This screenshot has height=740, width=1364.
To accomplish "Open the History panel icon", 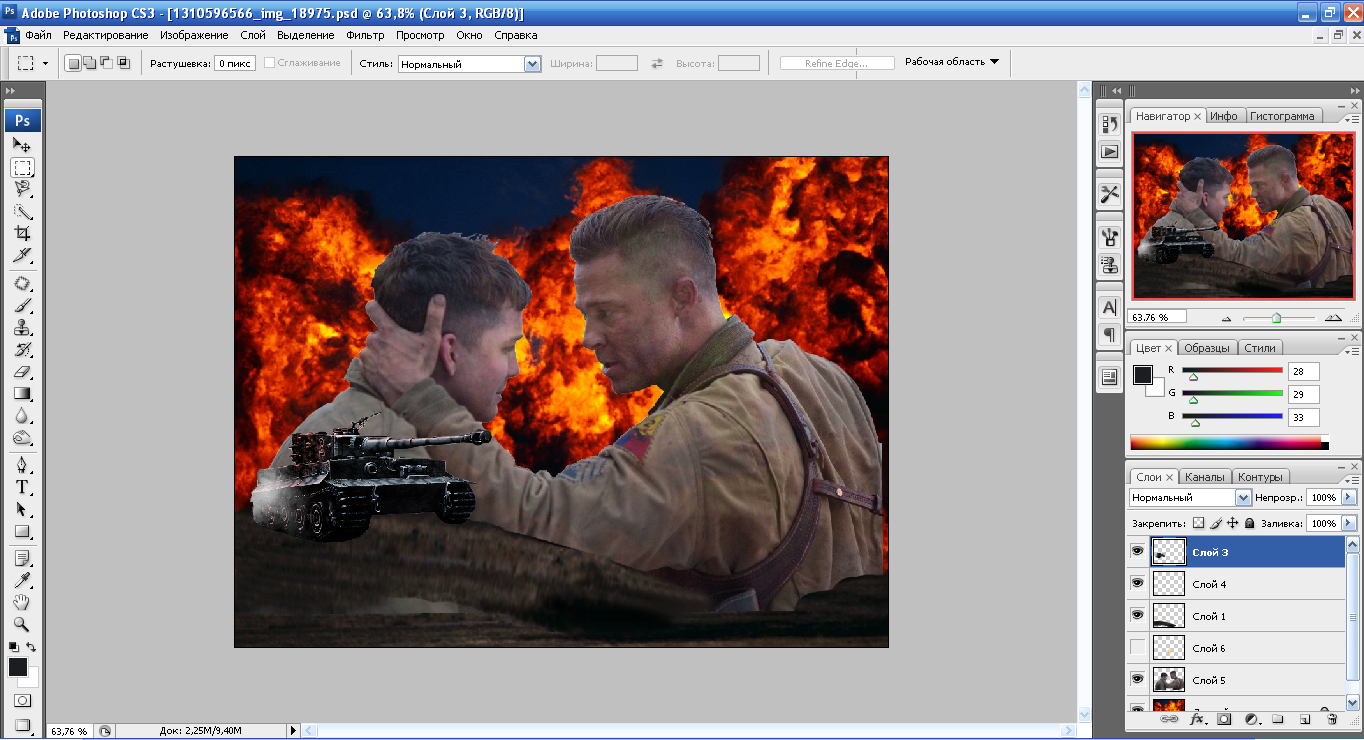I will [1109, 124].
